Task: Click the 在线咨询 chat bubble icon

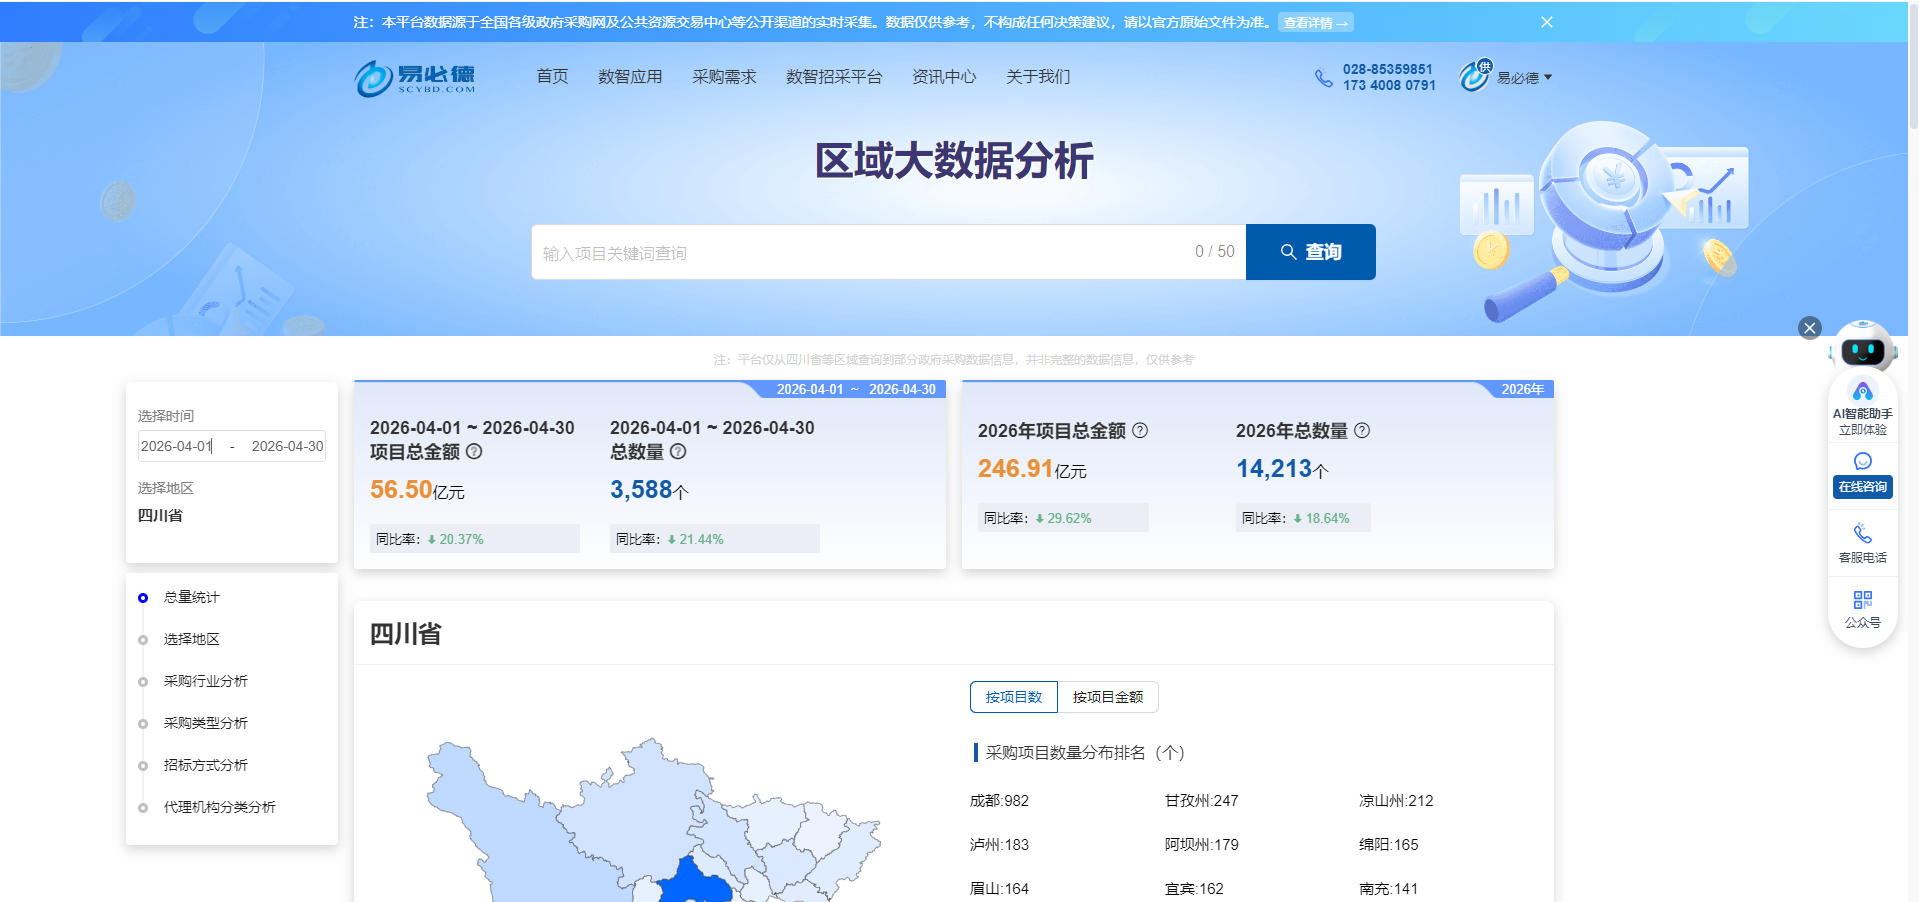Action: [1862, 461]
